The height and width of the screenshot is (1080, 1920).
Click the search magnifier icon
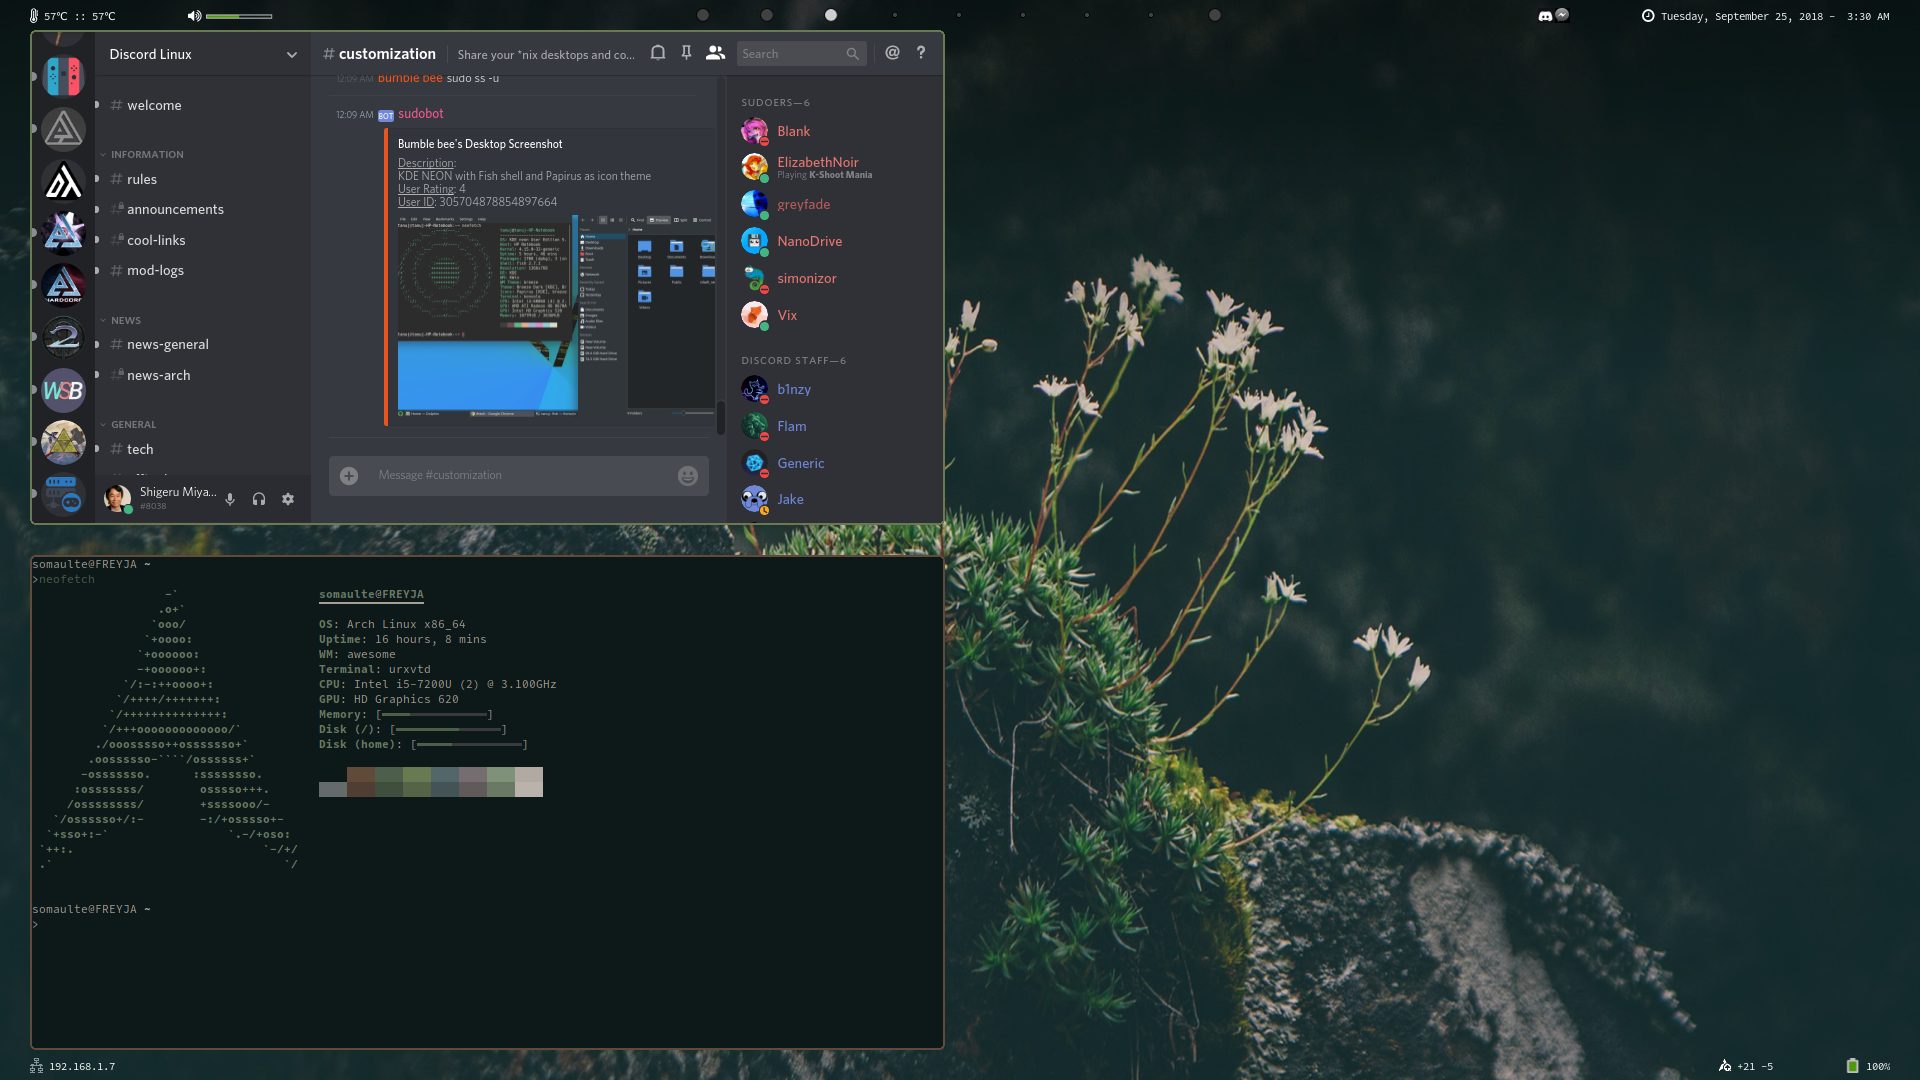[853, 54]
